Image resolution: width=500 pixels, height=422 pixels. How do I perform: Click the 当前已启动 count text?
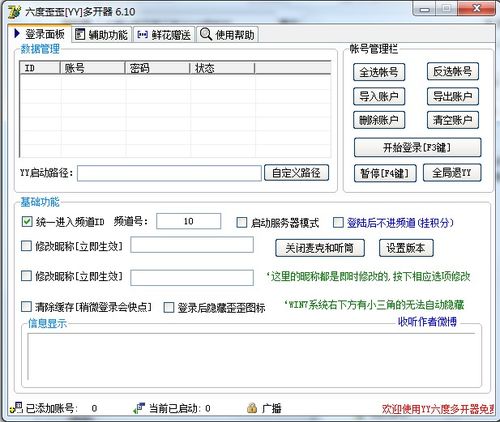208,408
